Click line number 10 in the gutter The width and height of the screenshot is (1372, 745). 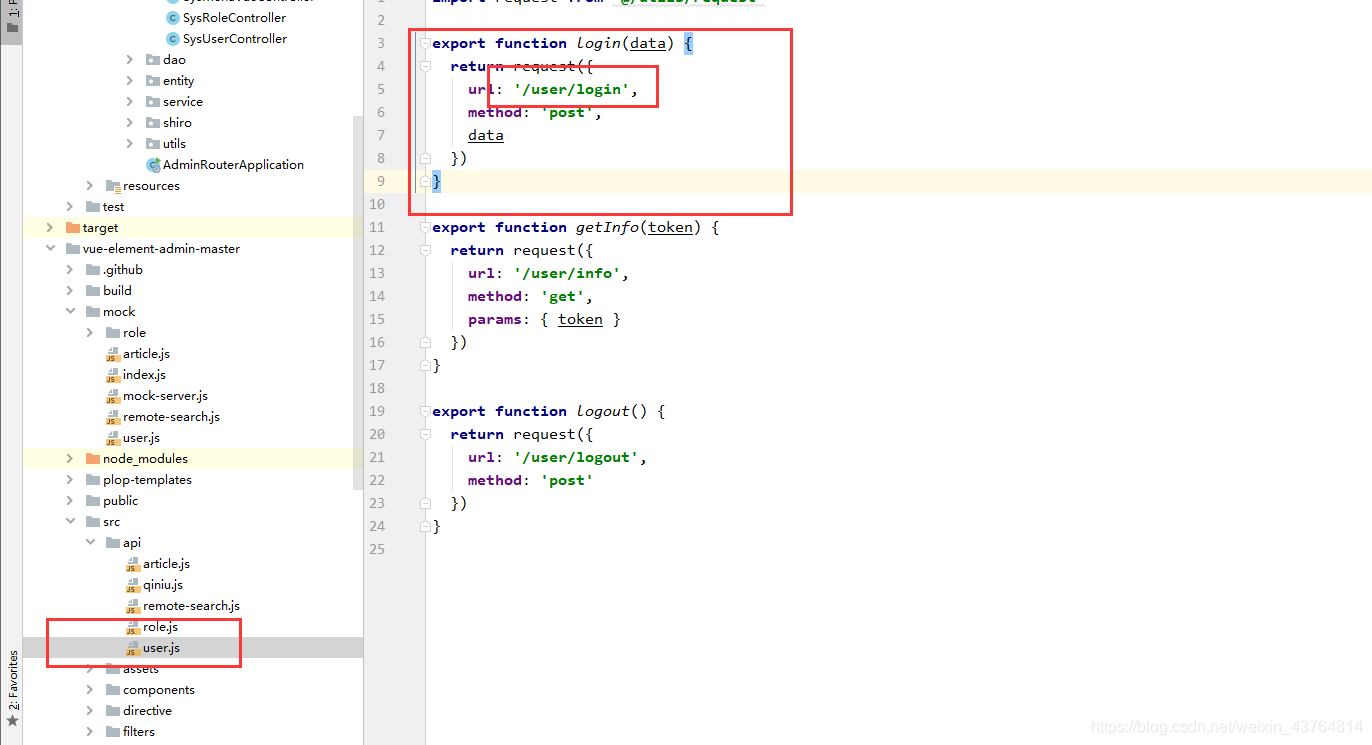pyautogui.click(x=376, y=204)
